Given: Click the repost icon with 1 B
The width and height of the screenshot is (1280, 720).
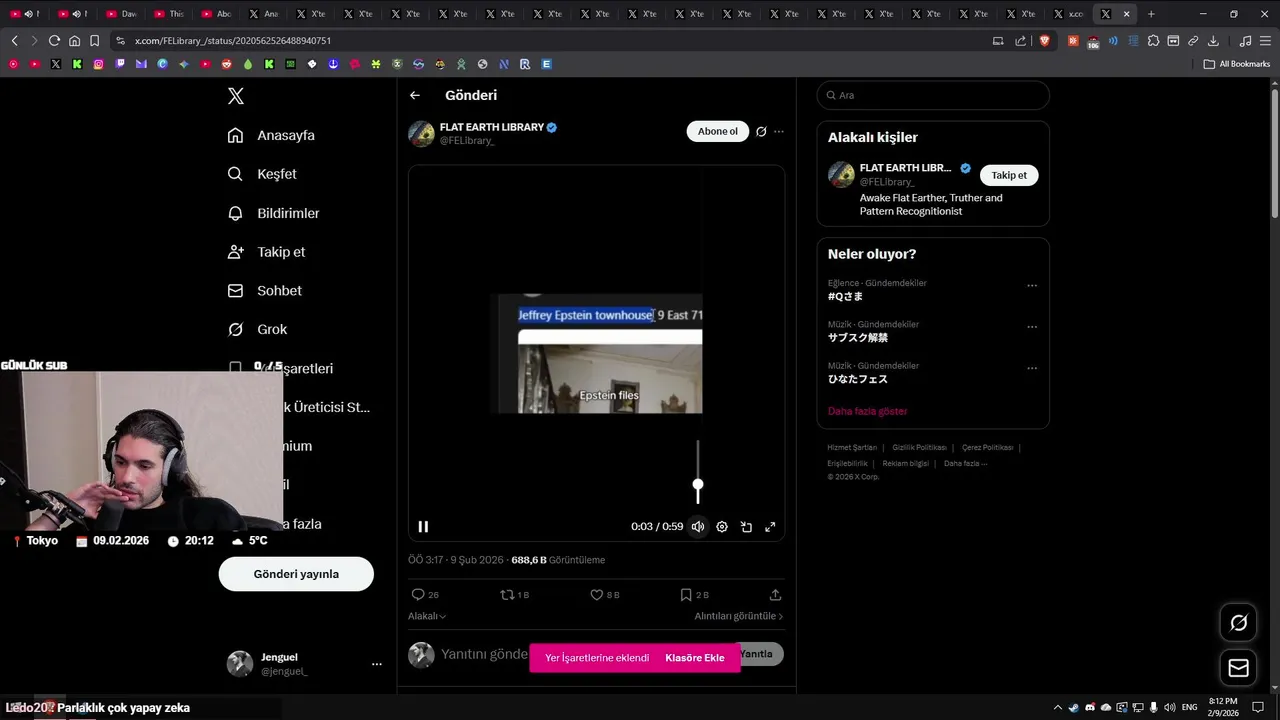Looking at the screenshot, I should click(507, 594).
